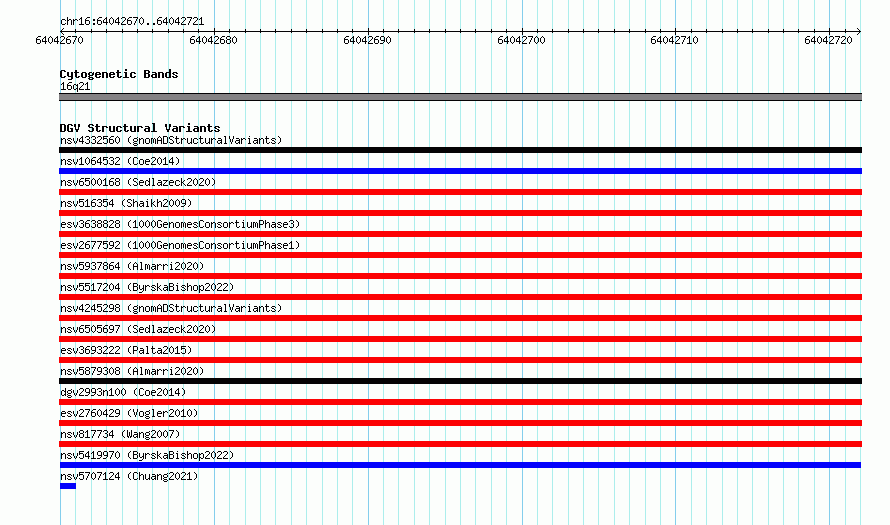The image size is (890, 525).
Task: Click the nsv5937864 (Almarri2020) label
Action: tap(132, 266)
